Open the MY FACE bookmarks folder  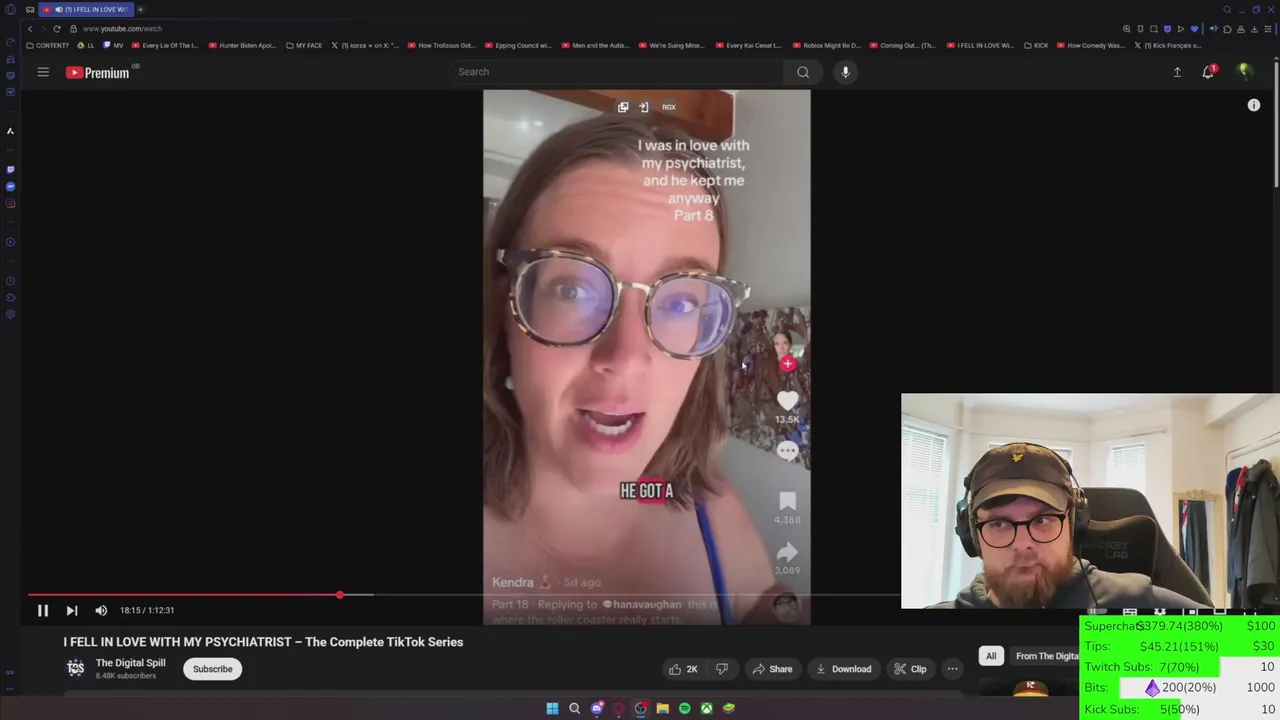[x=304, y=45]
